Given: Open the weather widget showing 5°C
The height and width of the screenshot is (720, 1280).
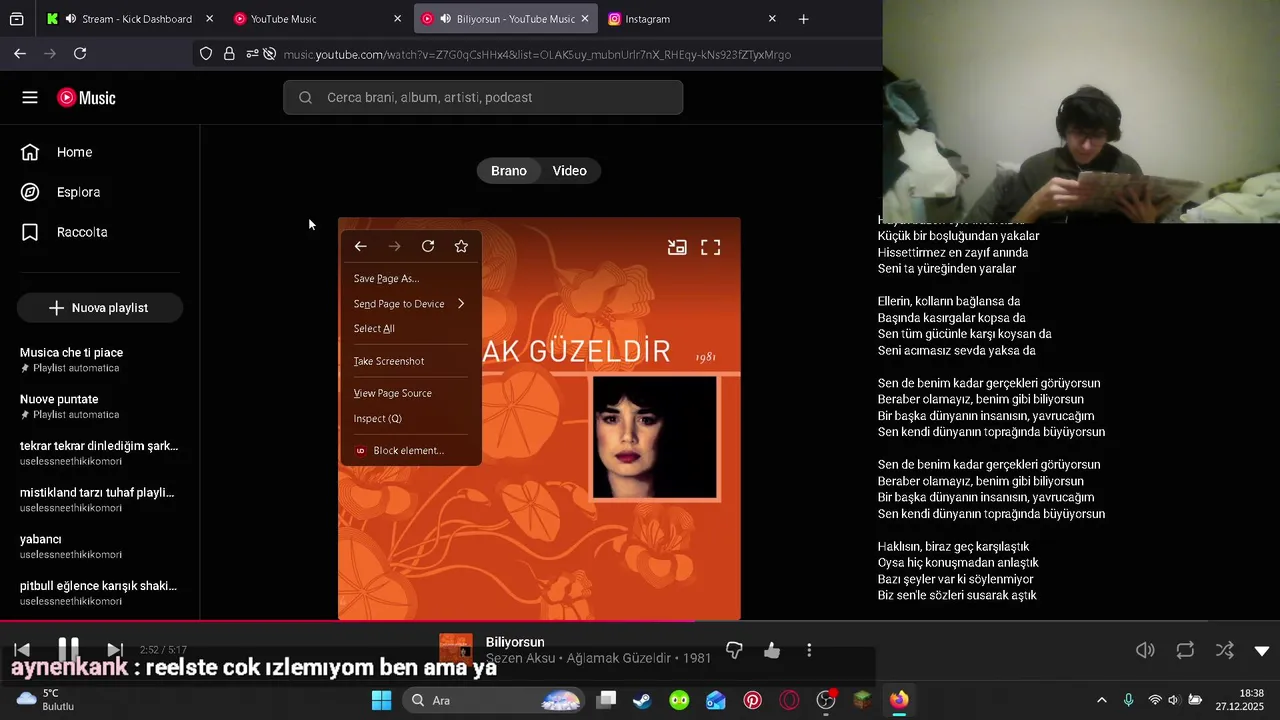Looking at the screenshot, I should (46, 700).
